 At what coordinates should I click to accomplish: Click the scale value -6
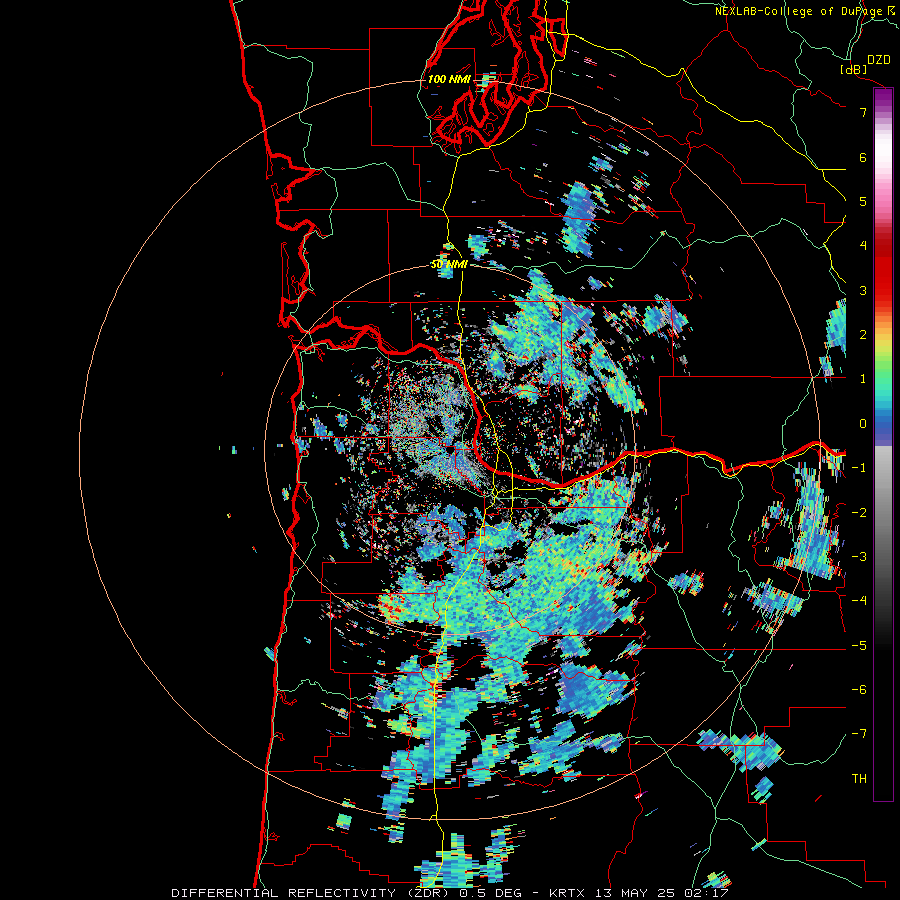pyautogui.click(x=859, y=690)
